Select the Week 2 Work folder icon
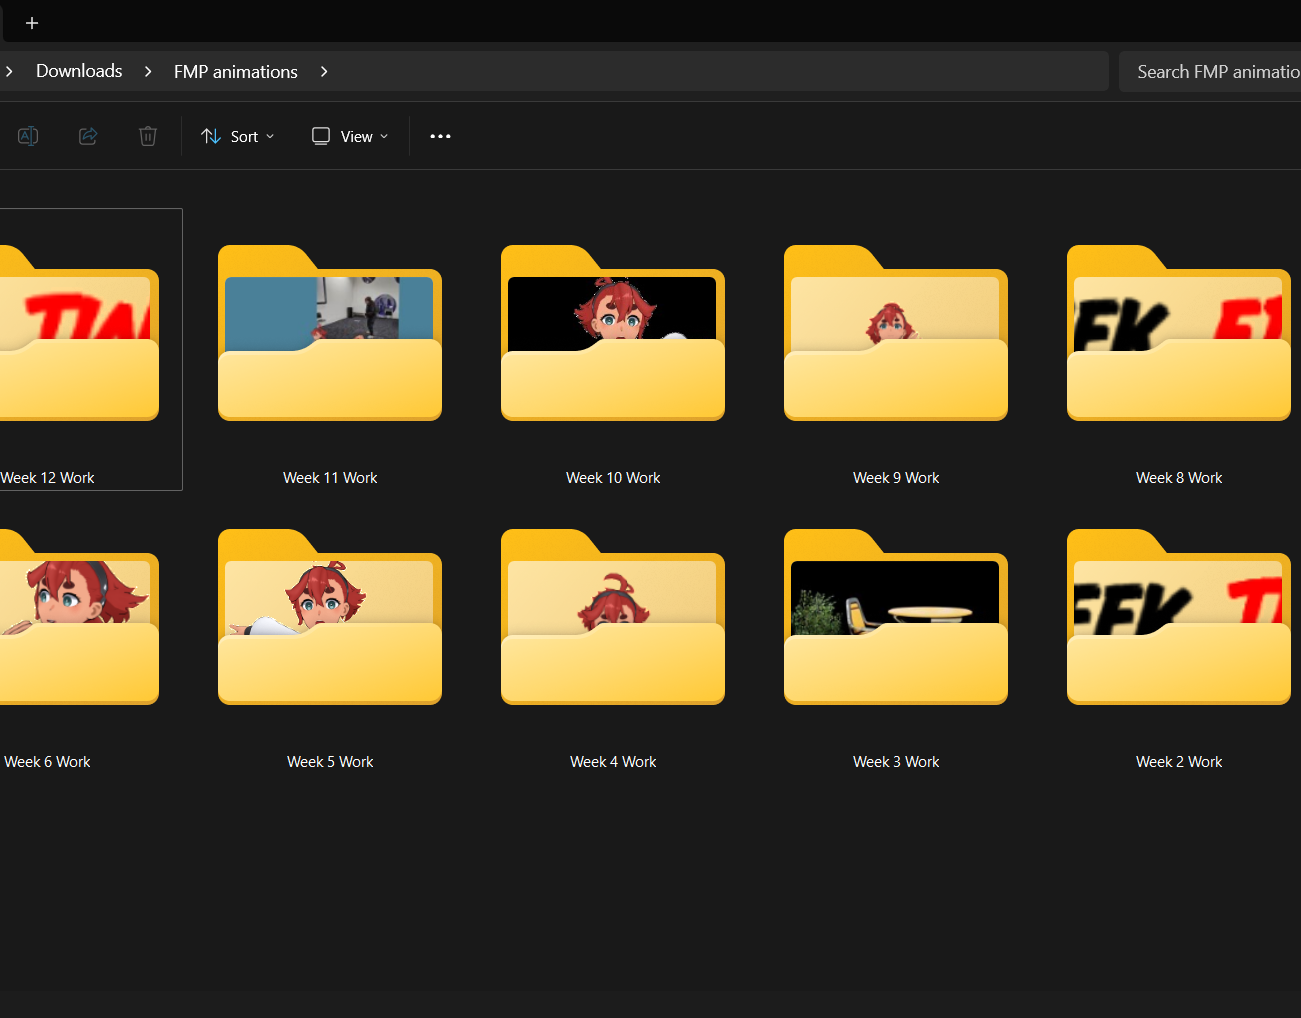The image size is (1301, 1018). [1179, 617]
